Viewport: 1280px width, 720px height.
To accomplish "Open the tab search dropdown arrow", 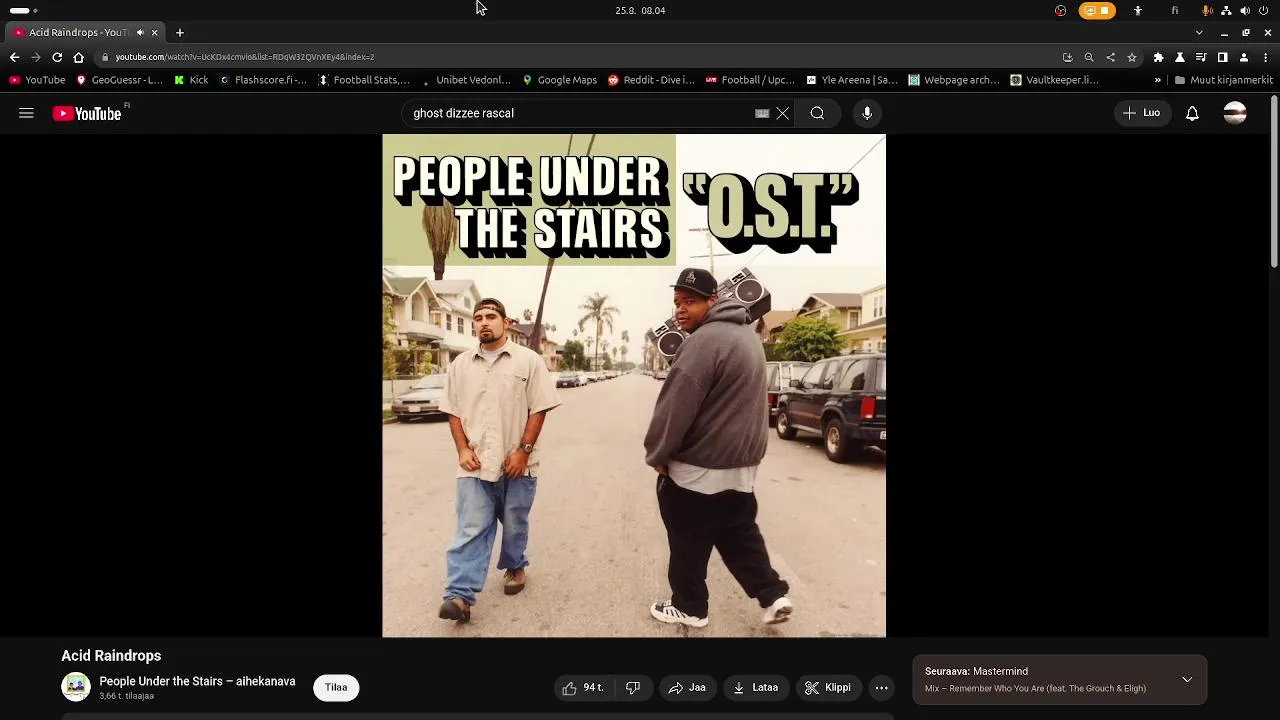I will [1199, 32].
